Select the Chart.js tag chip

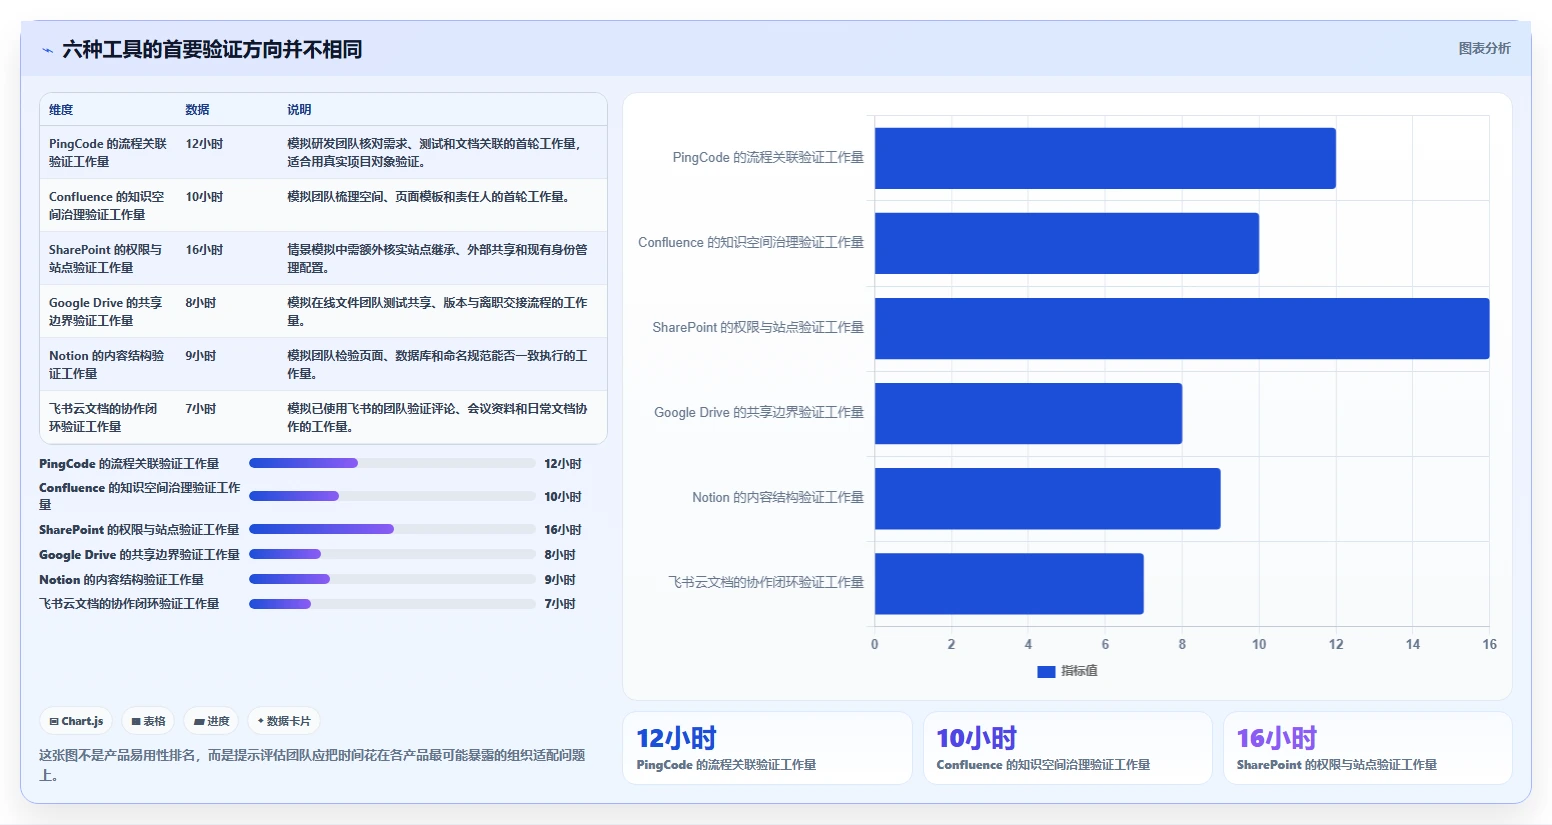click(x=77, y=721)
